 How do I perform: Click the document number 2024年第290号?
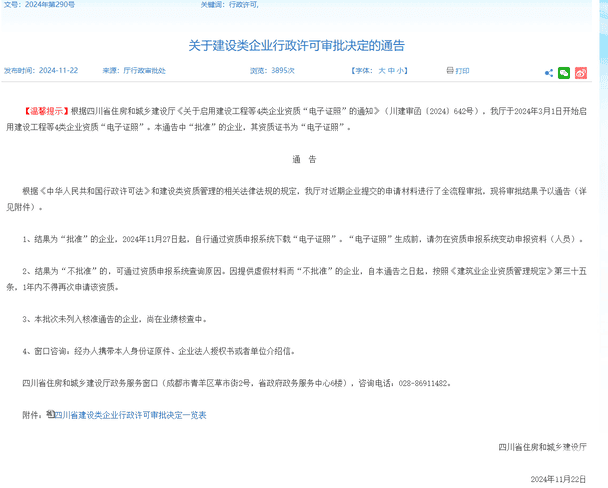coord(53,5)
